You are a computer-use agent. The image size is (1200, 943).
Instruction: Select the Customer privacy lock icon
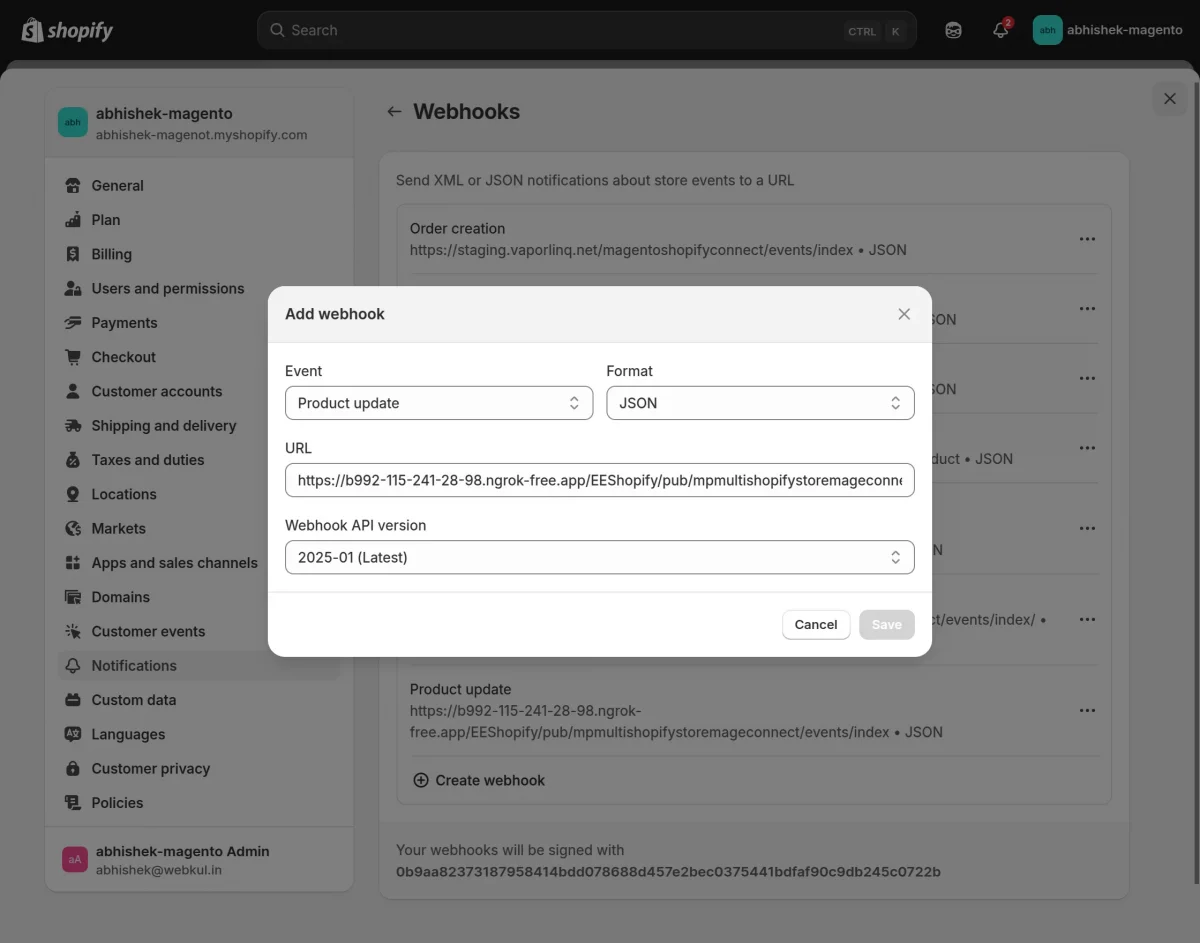73,768
